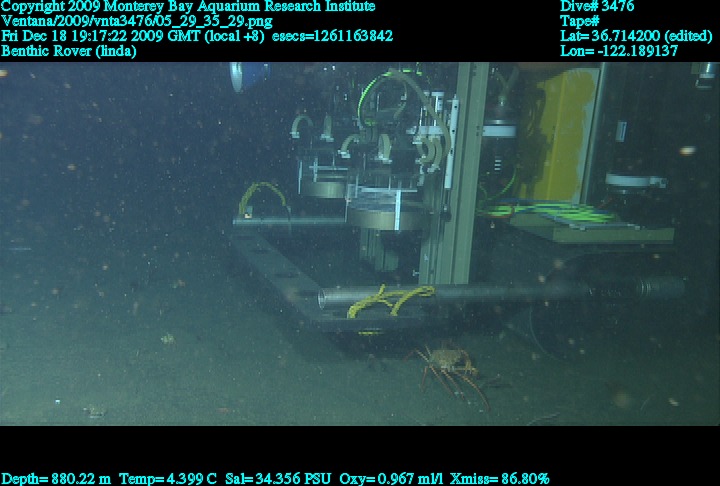Select the "Xmiss= 86.80%" readout
This screenshot has width=720, height=486.
pos(500,479)
